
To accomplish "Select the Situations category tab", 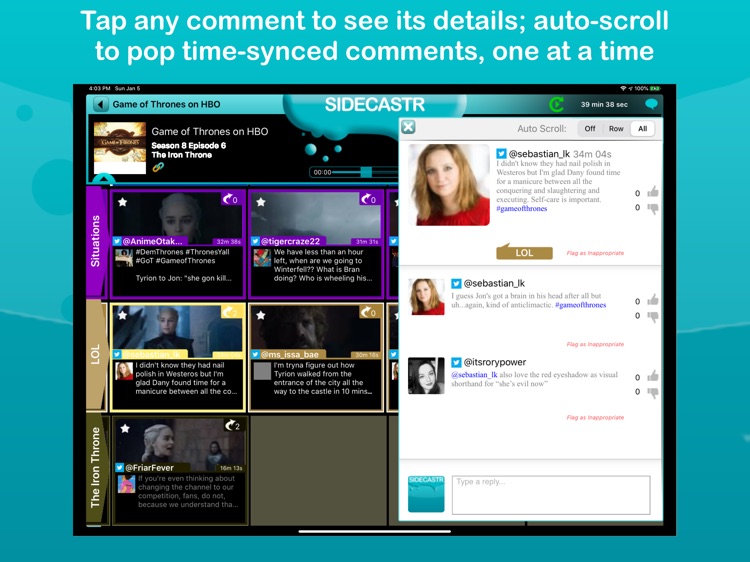I will click(x=96, y=242).
